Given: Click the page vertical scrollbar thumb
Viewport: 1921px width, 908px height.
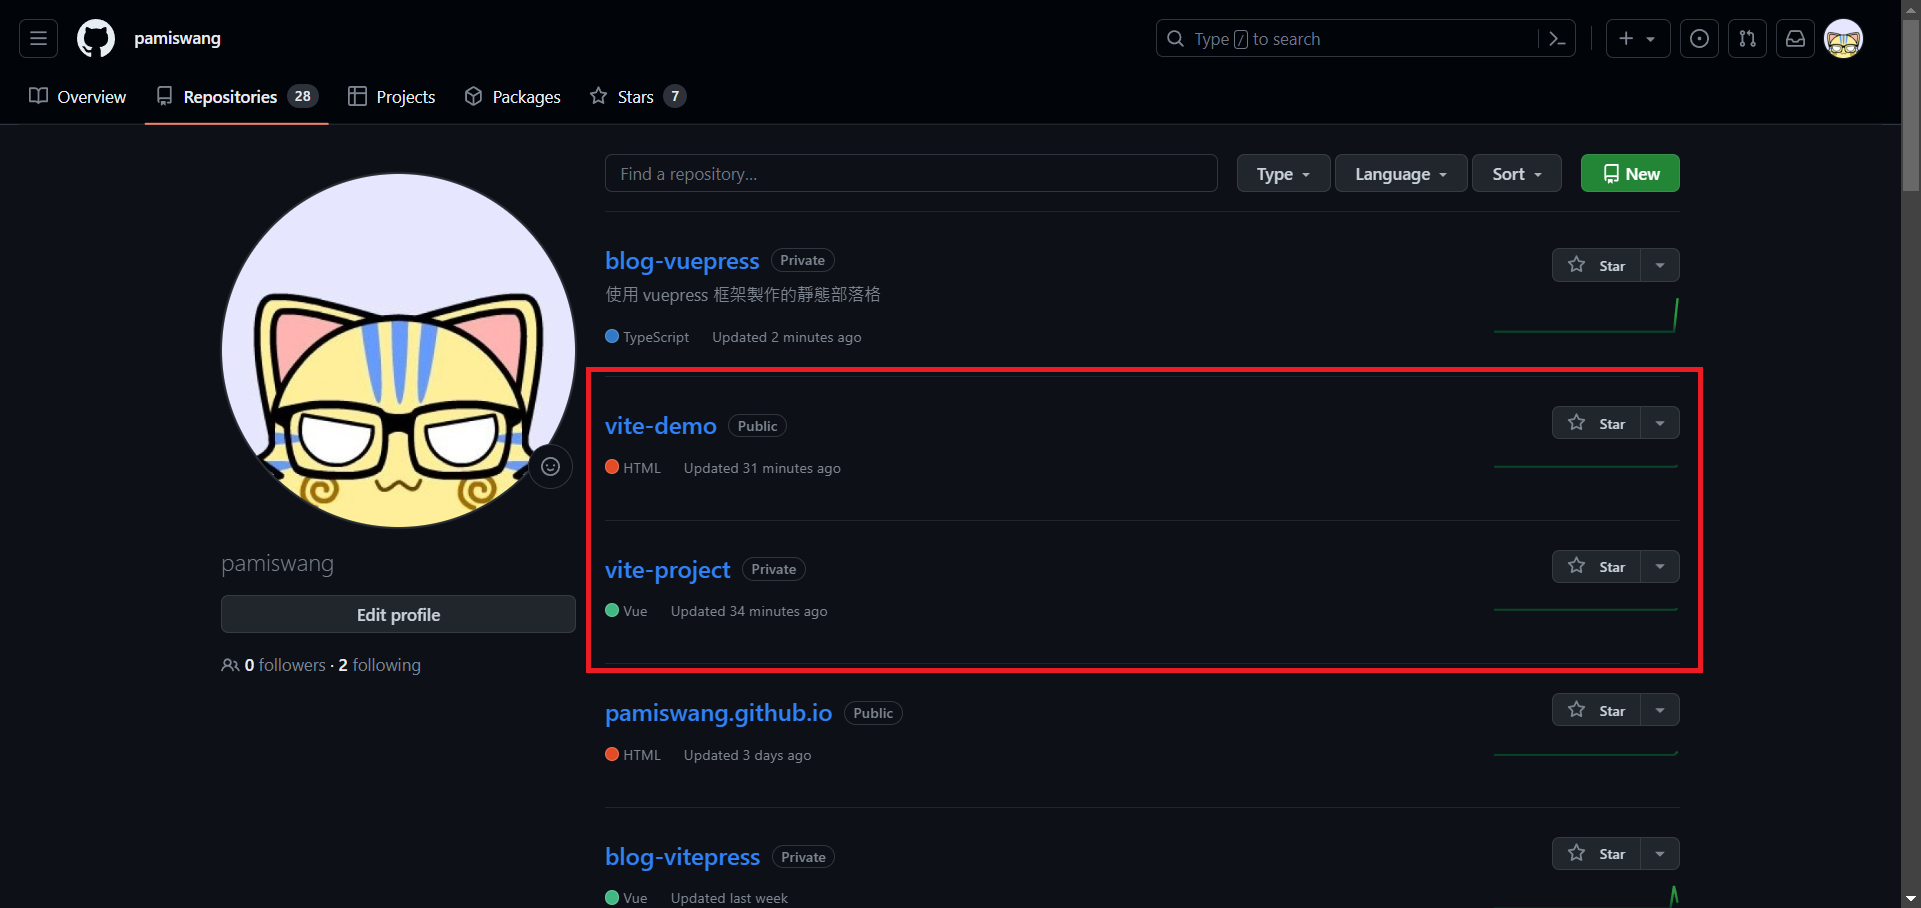Looking at the screenshot, I should point(1911,104).
